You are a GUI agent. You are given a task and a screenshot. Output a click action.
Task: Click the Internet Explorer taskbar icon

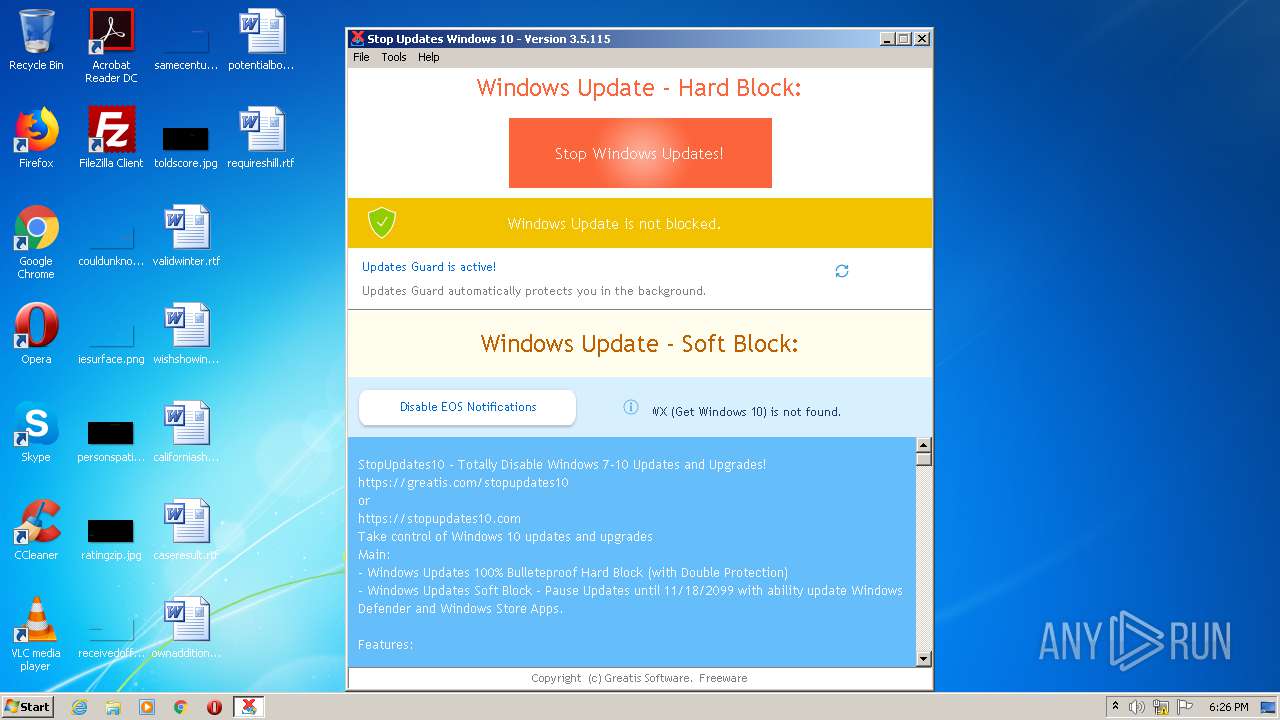click(x=79, y=707)
